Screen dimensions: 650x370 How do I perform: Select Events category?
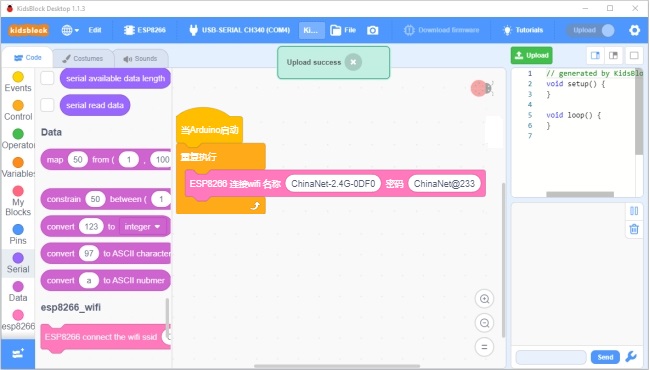point(18,82)
